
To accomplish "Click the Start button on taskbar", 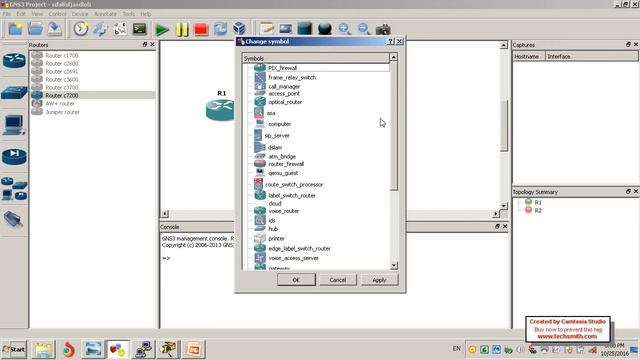I will pyautogui.click(x=14, y=349).
